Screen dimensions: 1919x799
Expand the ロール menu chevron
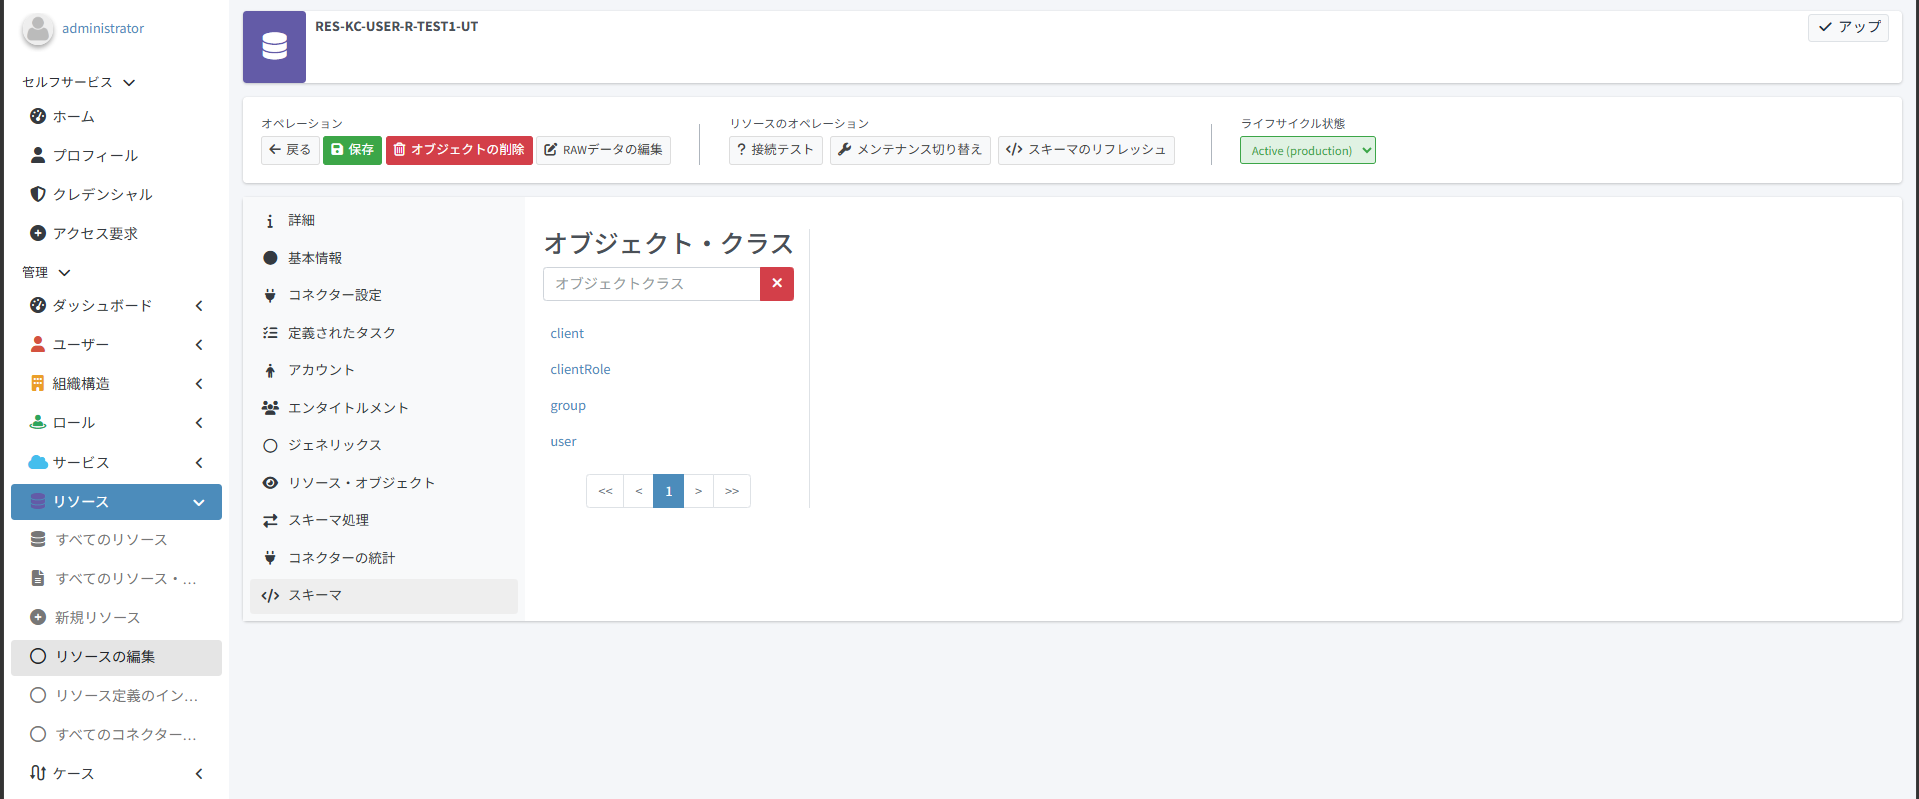pyautogui.click(x=199, y=422)
